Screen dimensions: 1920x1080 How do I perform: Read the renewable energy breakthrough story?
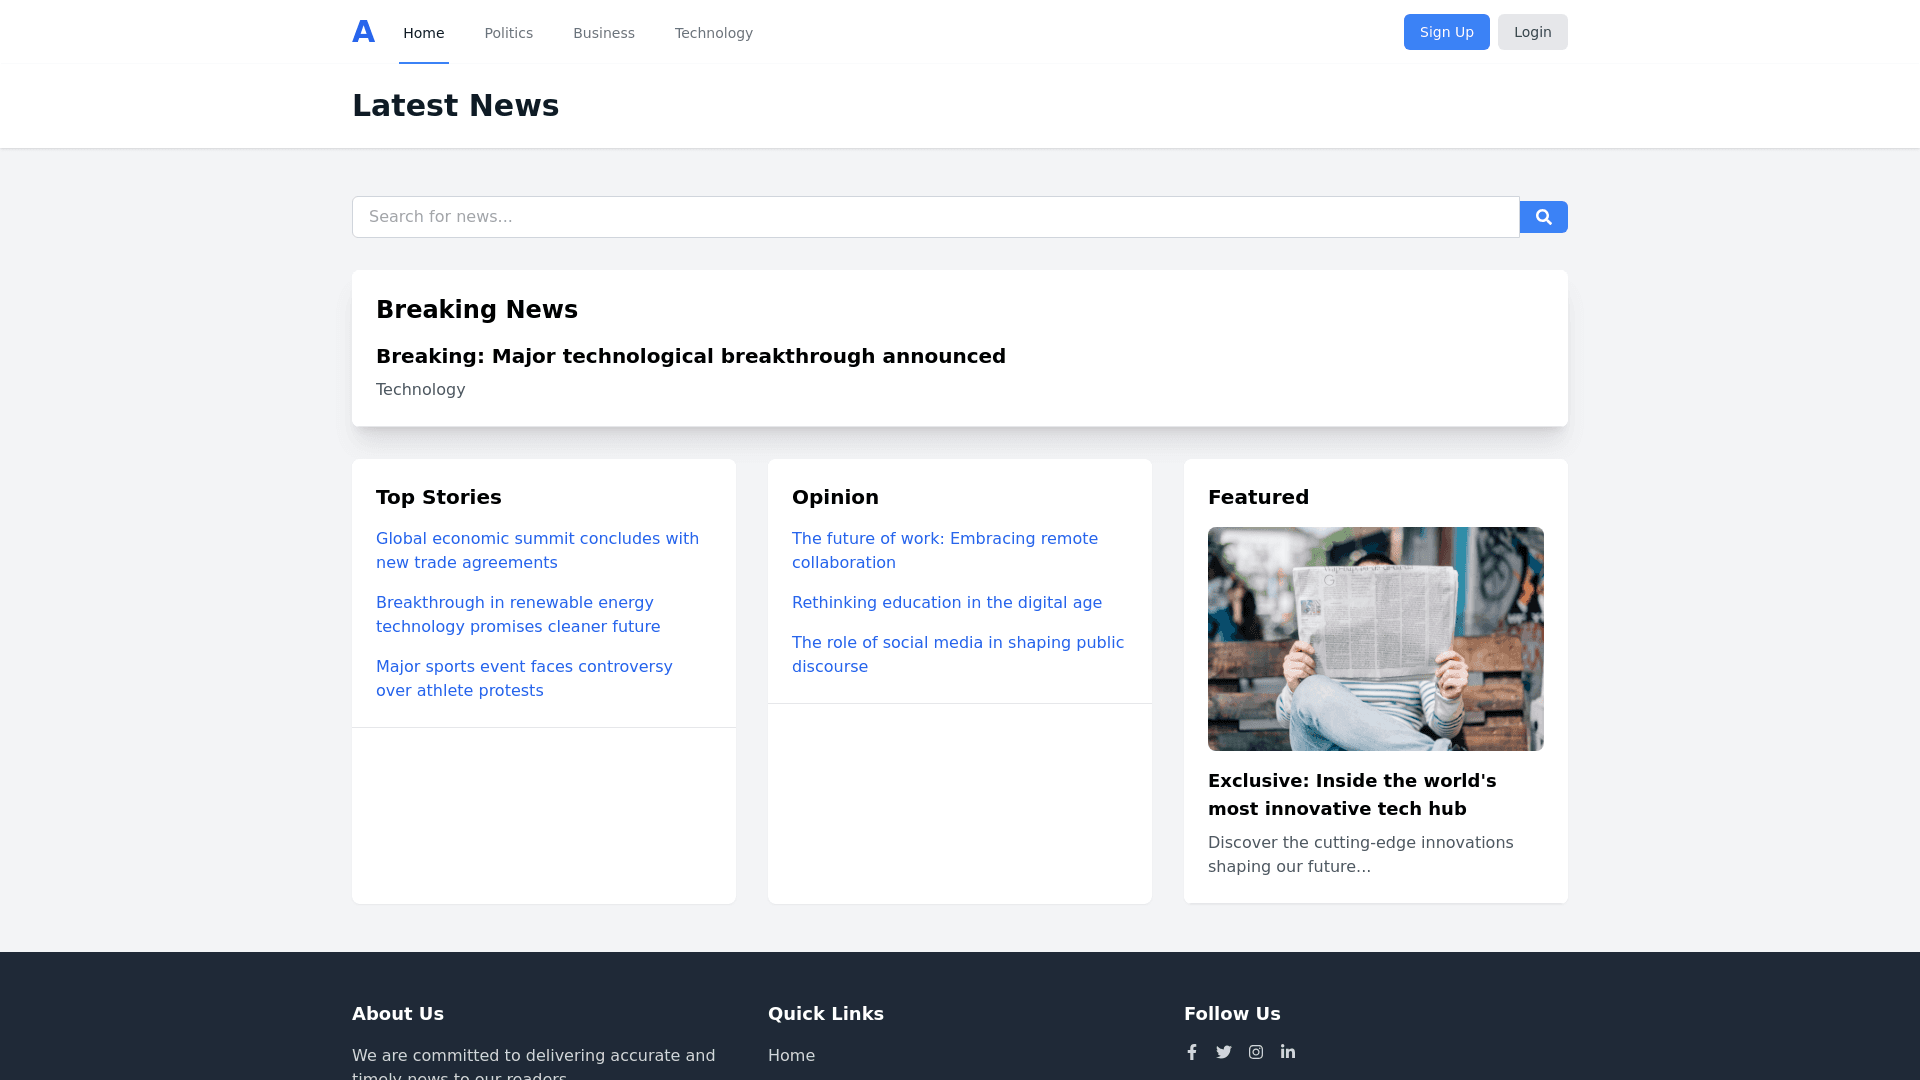click(517, 614)
